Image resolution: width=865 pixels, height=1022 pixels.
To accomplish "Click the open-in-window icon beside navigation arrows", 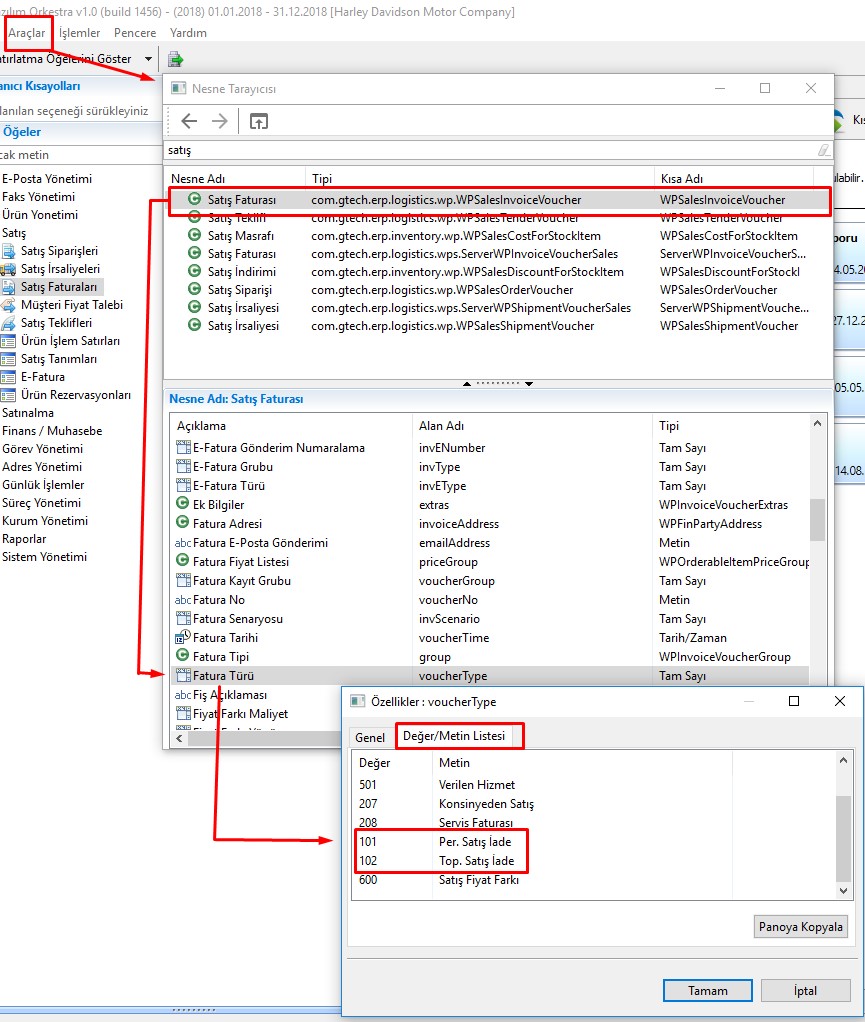I will [x=259, y=121].
